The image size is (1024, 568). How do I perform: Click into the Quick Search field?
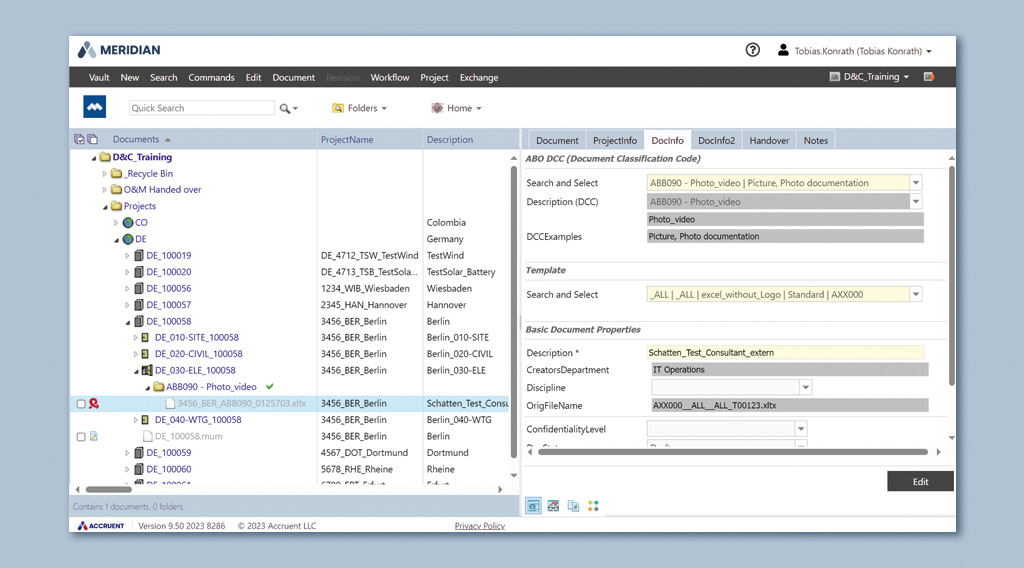point(201,108)
